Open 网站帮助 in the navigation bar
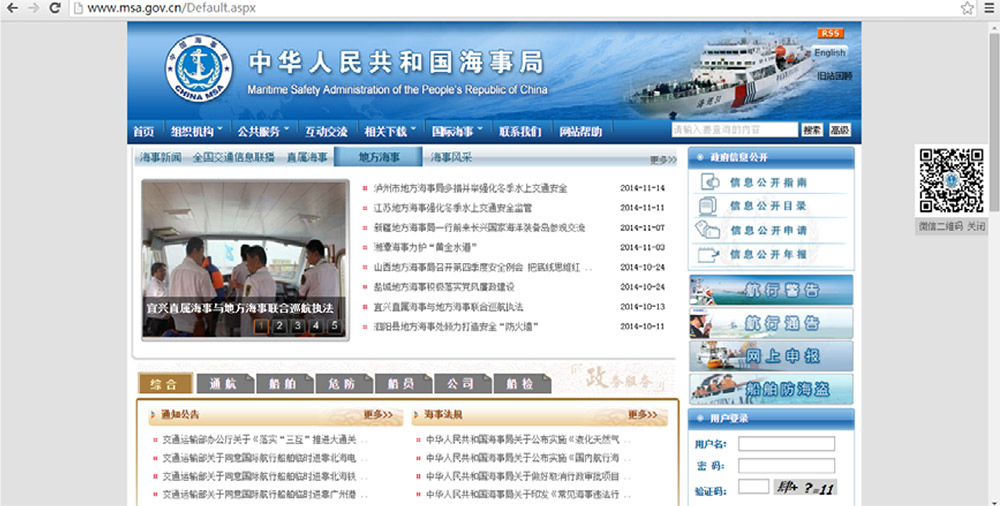The height and width of the screenshot is (506, 1000). [x=580, y=131]
